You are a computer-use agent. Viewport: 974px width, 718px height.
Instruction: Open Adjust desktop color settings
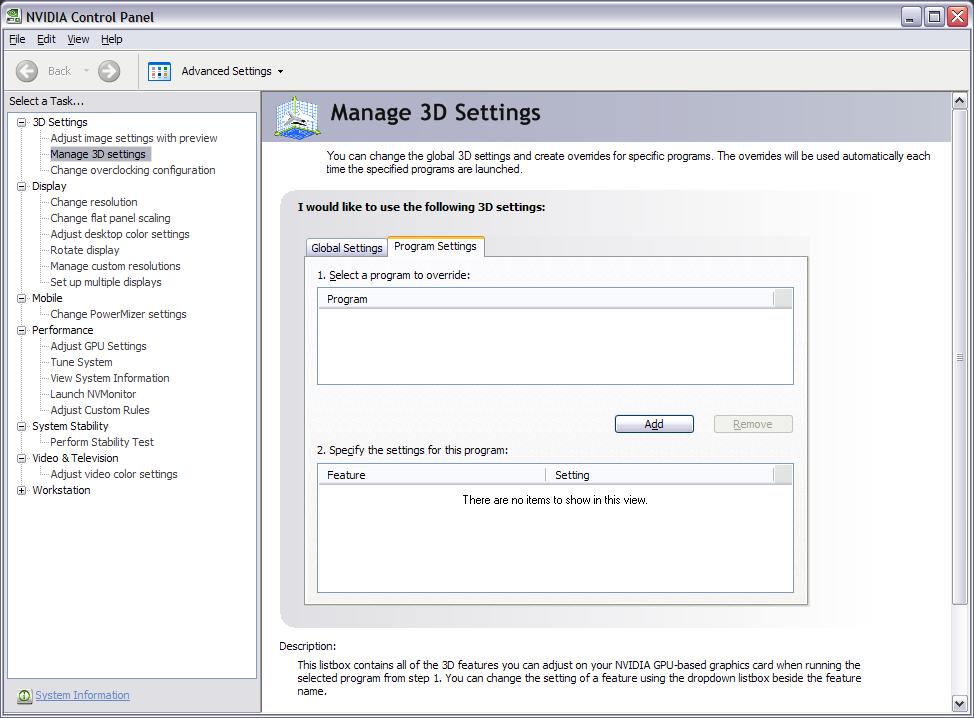tap(120, 234)
